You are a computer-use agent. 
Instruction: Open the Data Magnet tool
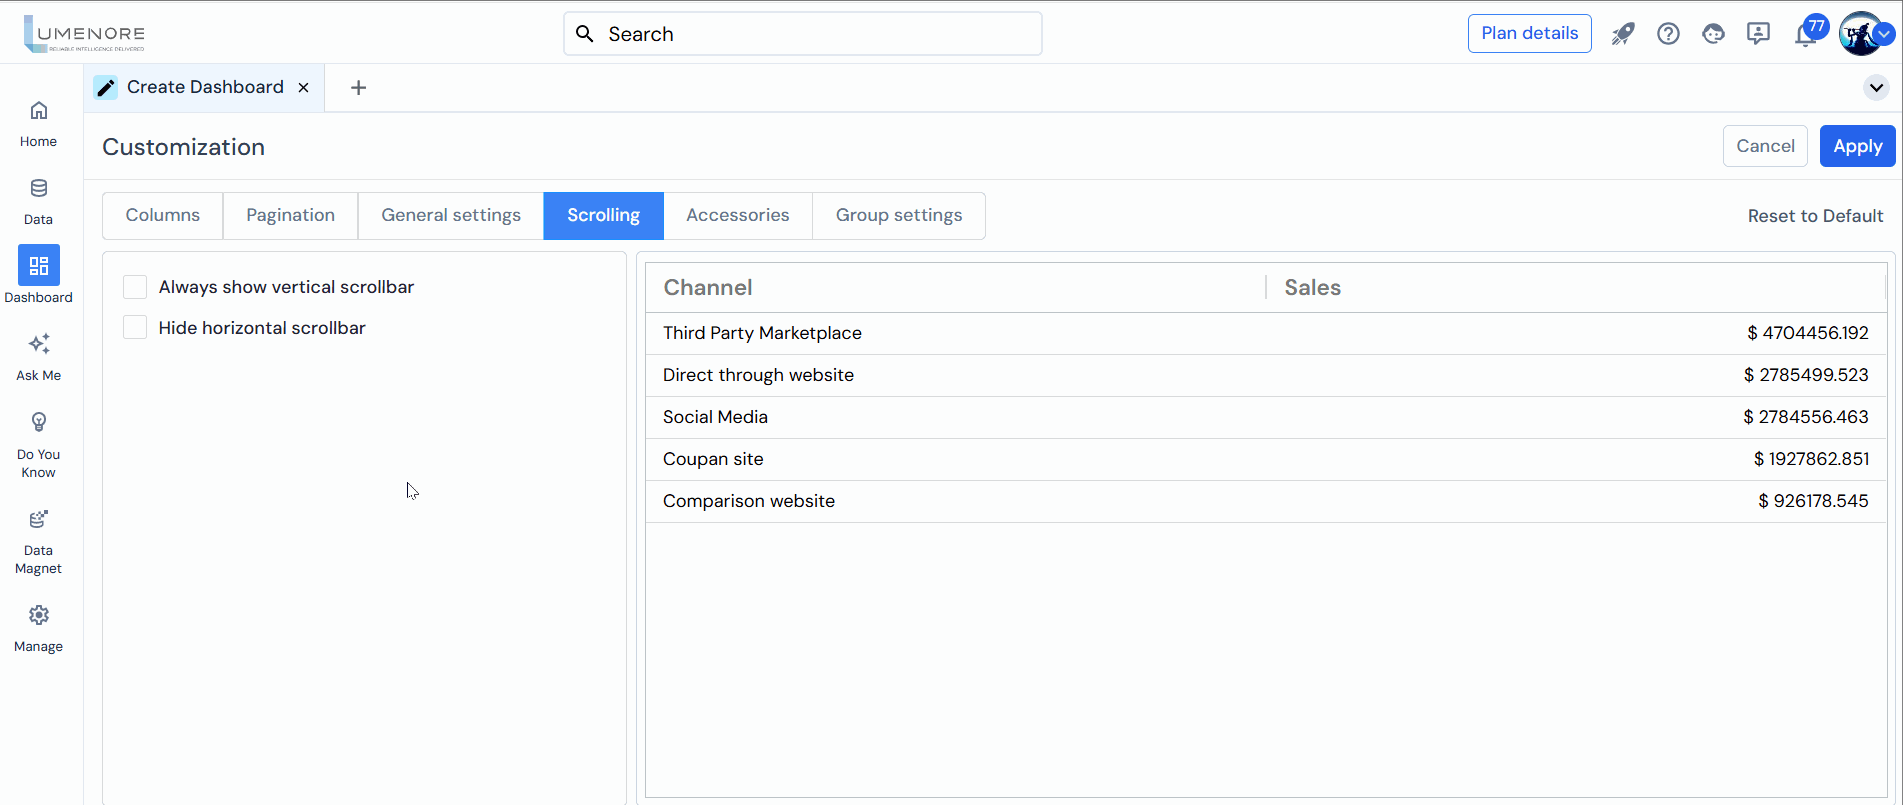pyautogui.click(x=38, y=520)
